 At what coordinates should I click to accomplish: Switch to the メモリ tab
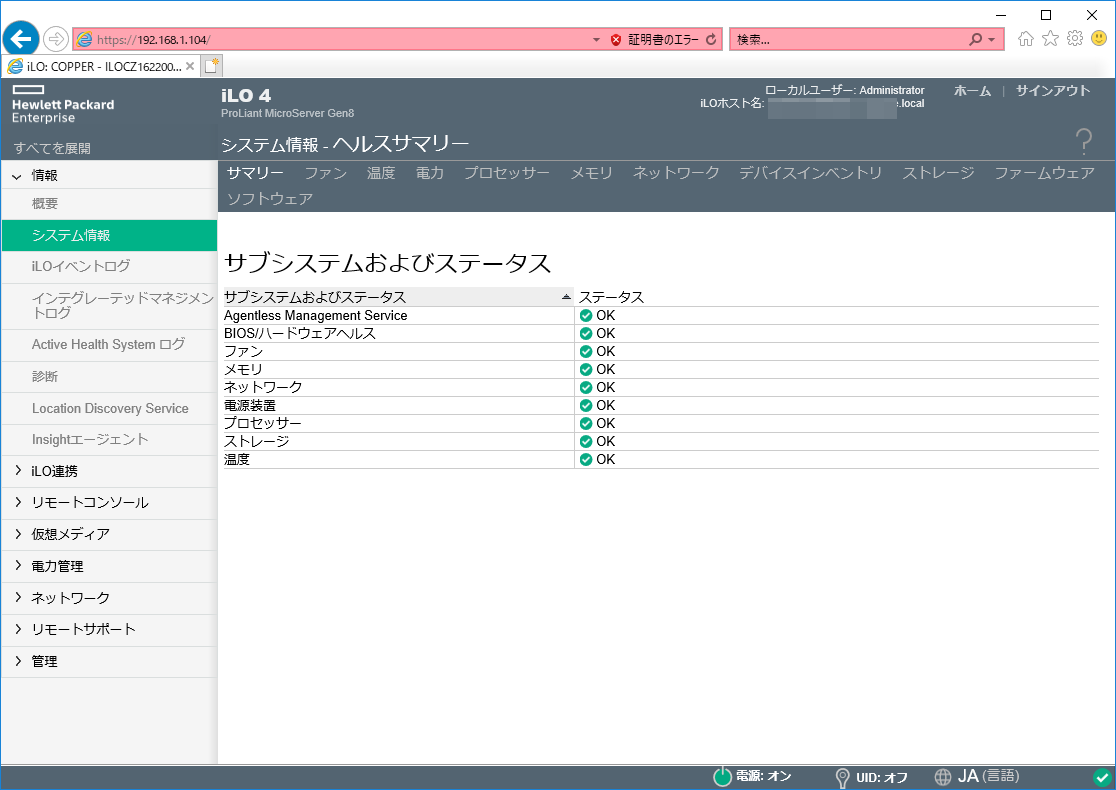click(x=591, y=173)
